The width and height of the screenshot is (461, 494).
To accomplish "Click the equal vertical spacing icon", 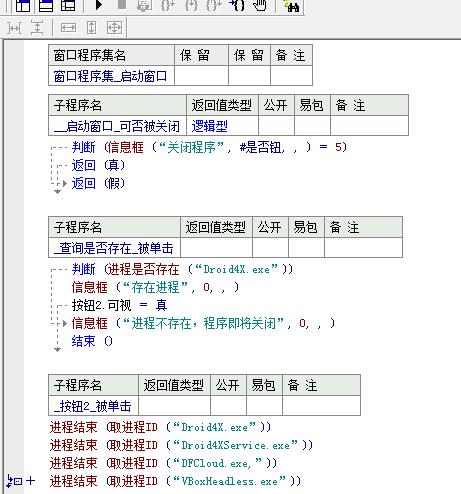I will click(x=37, y=27).
